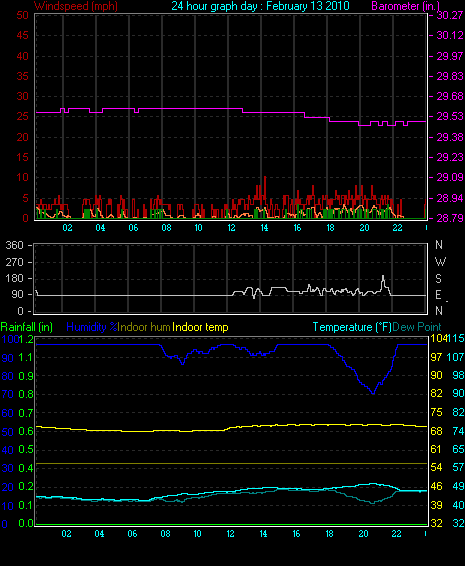465x566 pixels.
Task: Click the graph title February 13 2010
Action: pos(308,6)
